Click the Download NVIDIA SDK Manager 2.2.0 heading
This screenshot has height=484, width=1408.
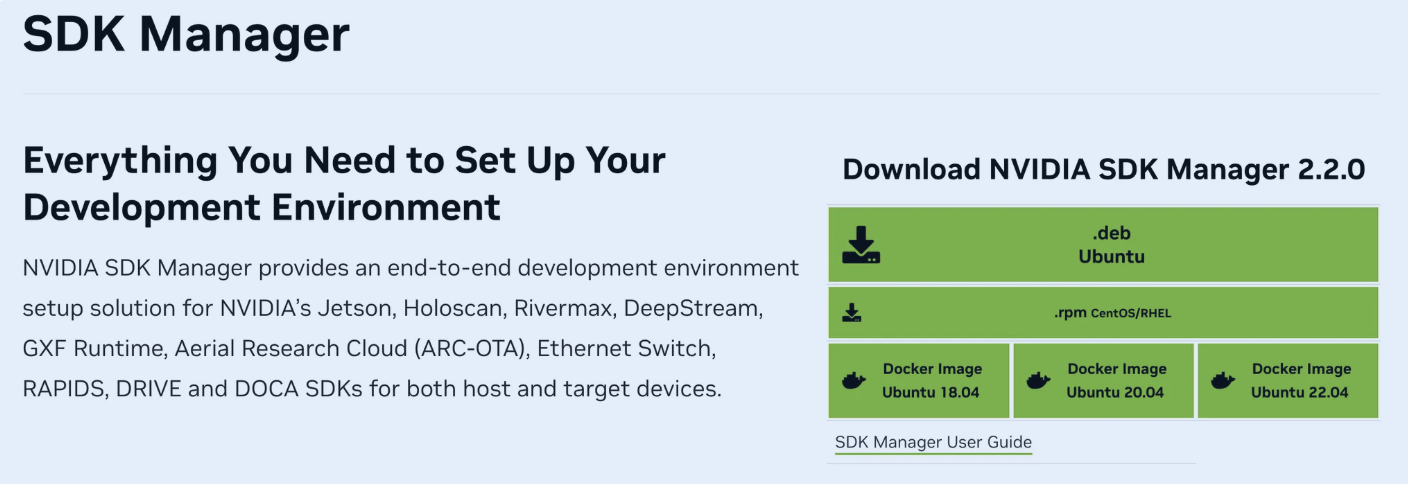tap(1104, 169)
